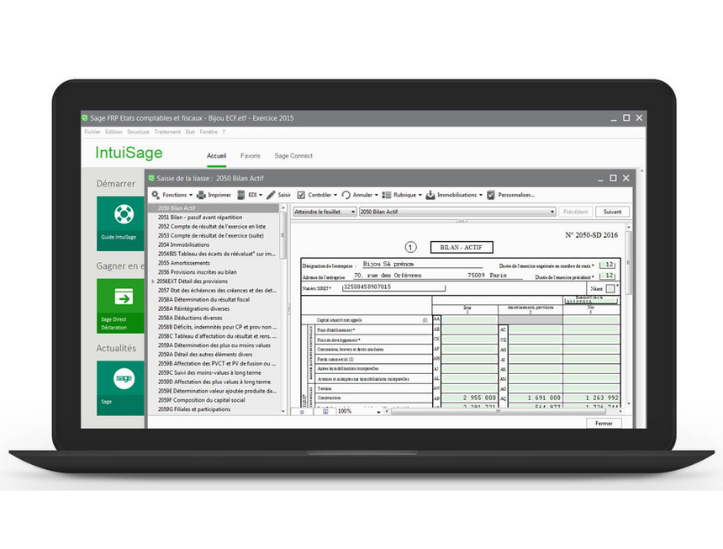Close the Saisie de la liasse window
This screenshot has width=723, height=549.
(x=626, y=178)
